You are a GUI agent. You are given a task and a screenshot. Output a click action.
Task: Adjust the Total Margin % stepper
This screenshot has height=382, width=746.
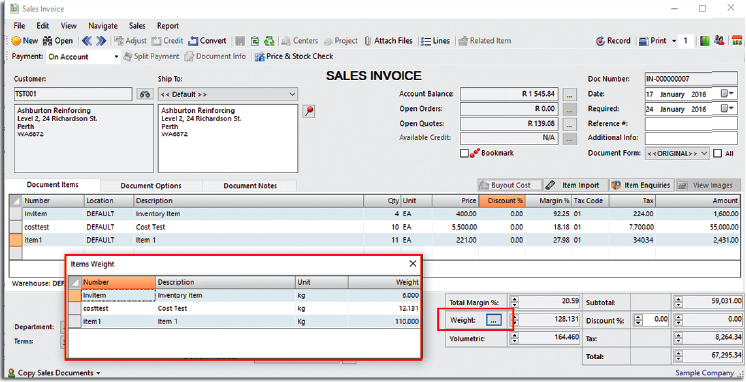(514, 302)
